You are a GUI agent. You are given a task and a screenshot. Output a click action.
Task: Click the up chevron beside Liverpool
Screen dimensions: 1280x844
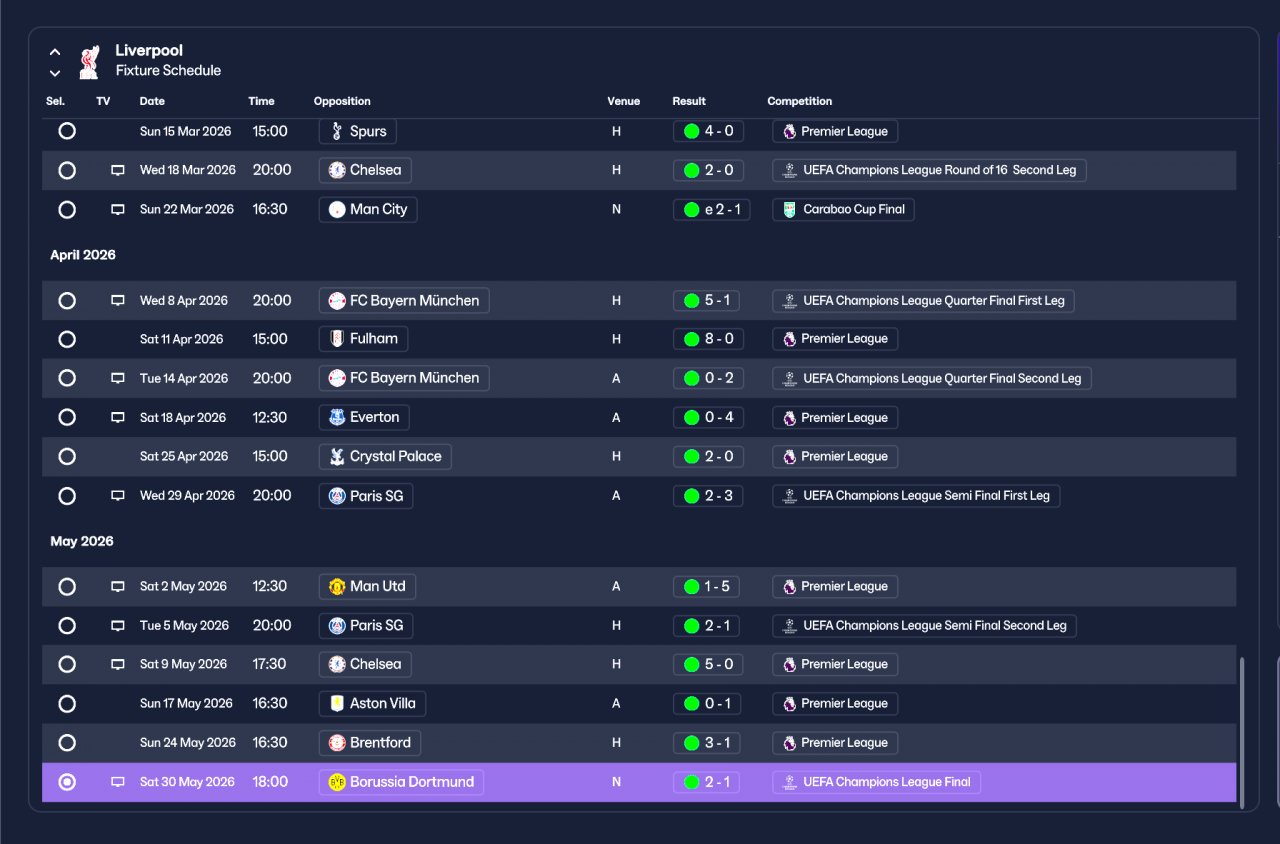55,52
